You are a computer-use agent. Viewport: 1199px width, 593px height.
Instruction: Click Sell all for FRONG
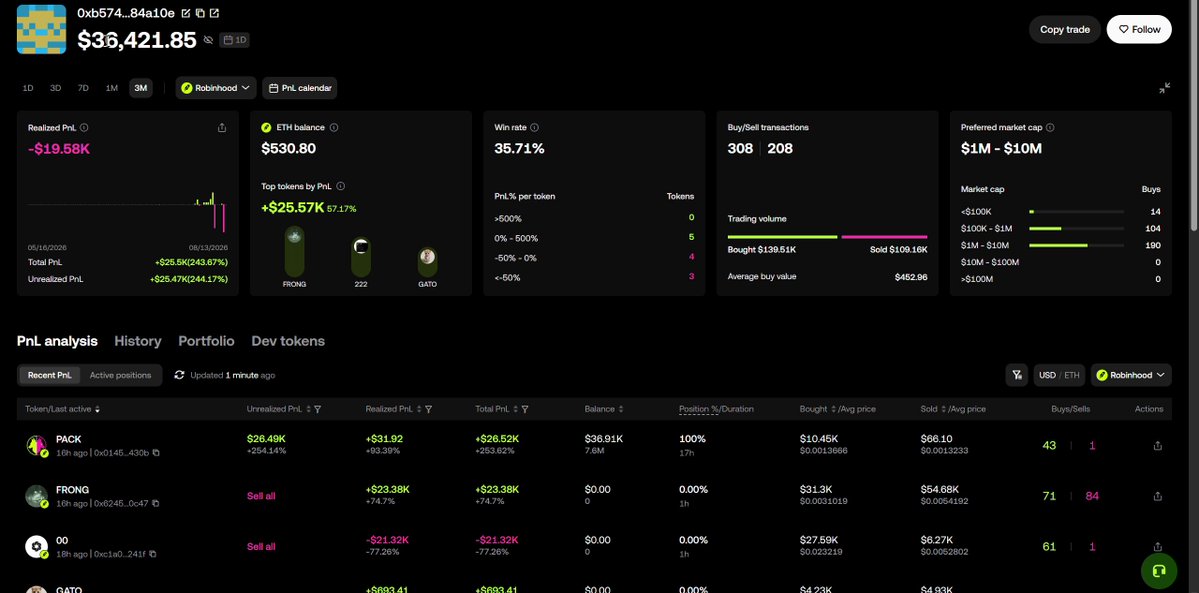click(x=261, y=496)
